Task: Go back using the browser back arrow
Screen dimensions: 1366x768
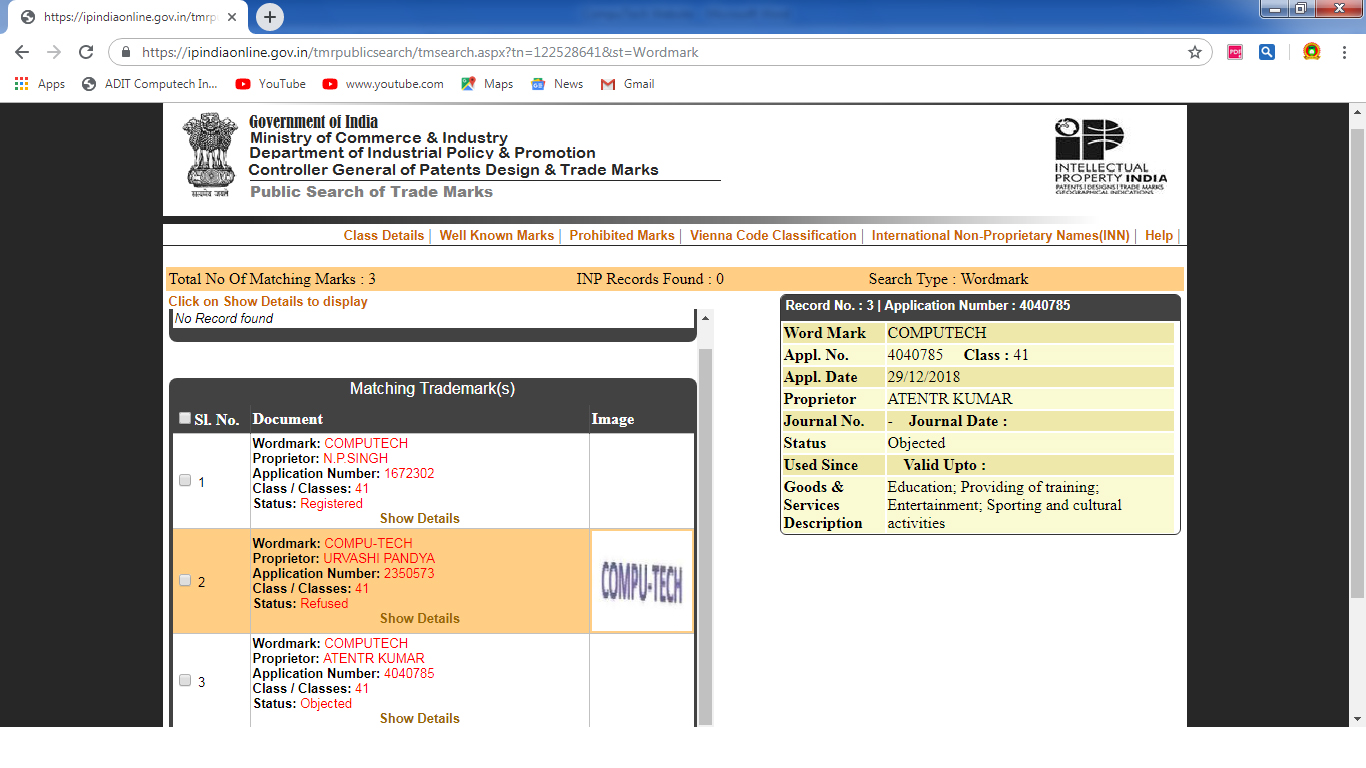Action: pos(22,52)
